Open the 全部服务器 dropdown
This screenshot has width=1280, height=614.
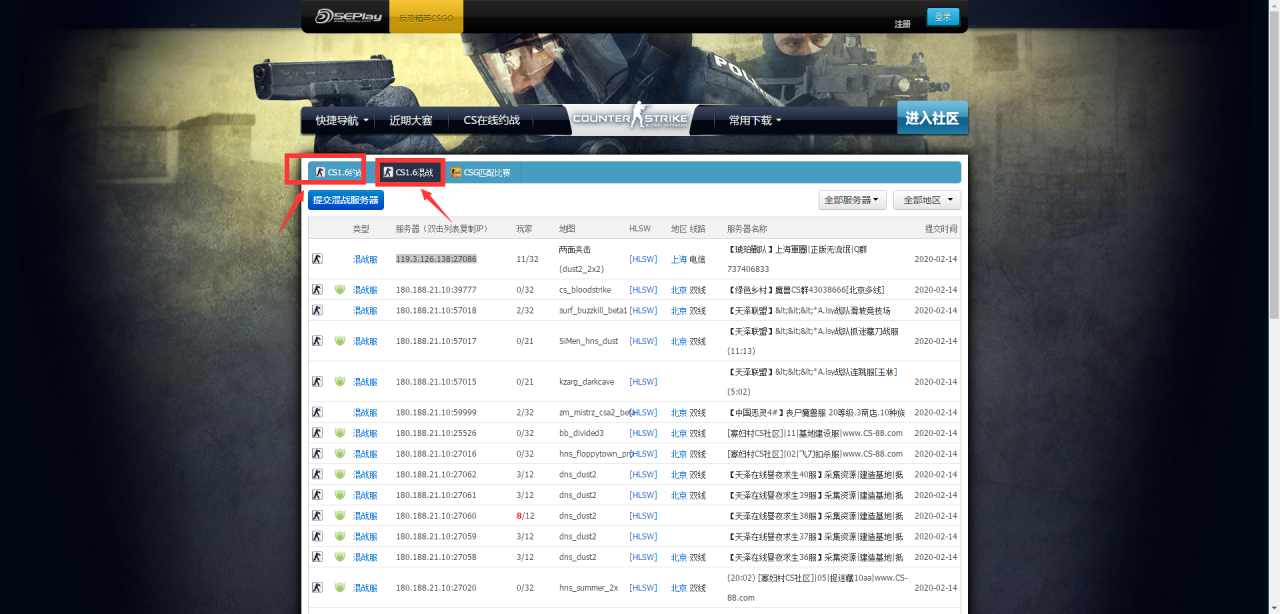(852, 200)
